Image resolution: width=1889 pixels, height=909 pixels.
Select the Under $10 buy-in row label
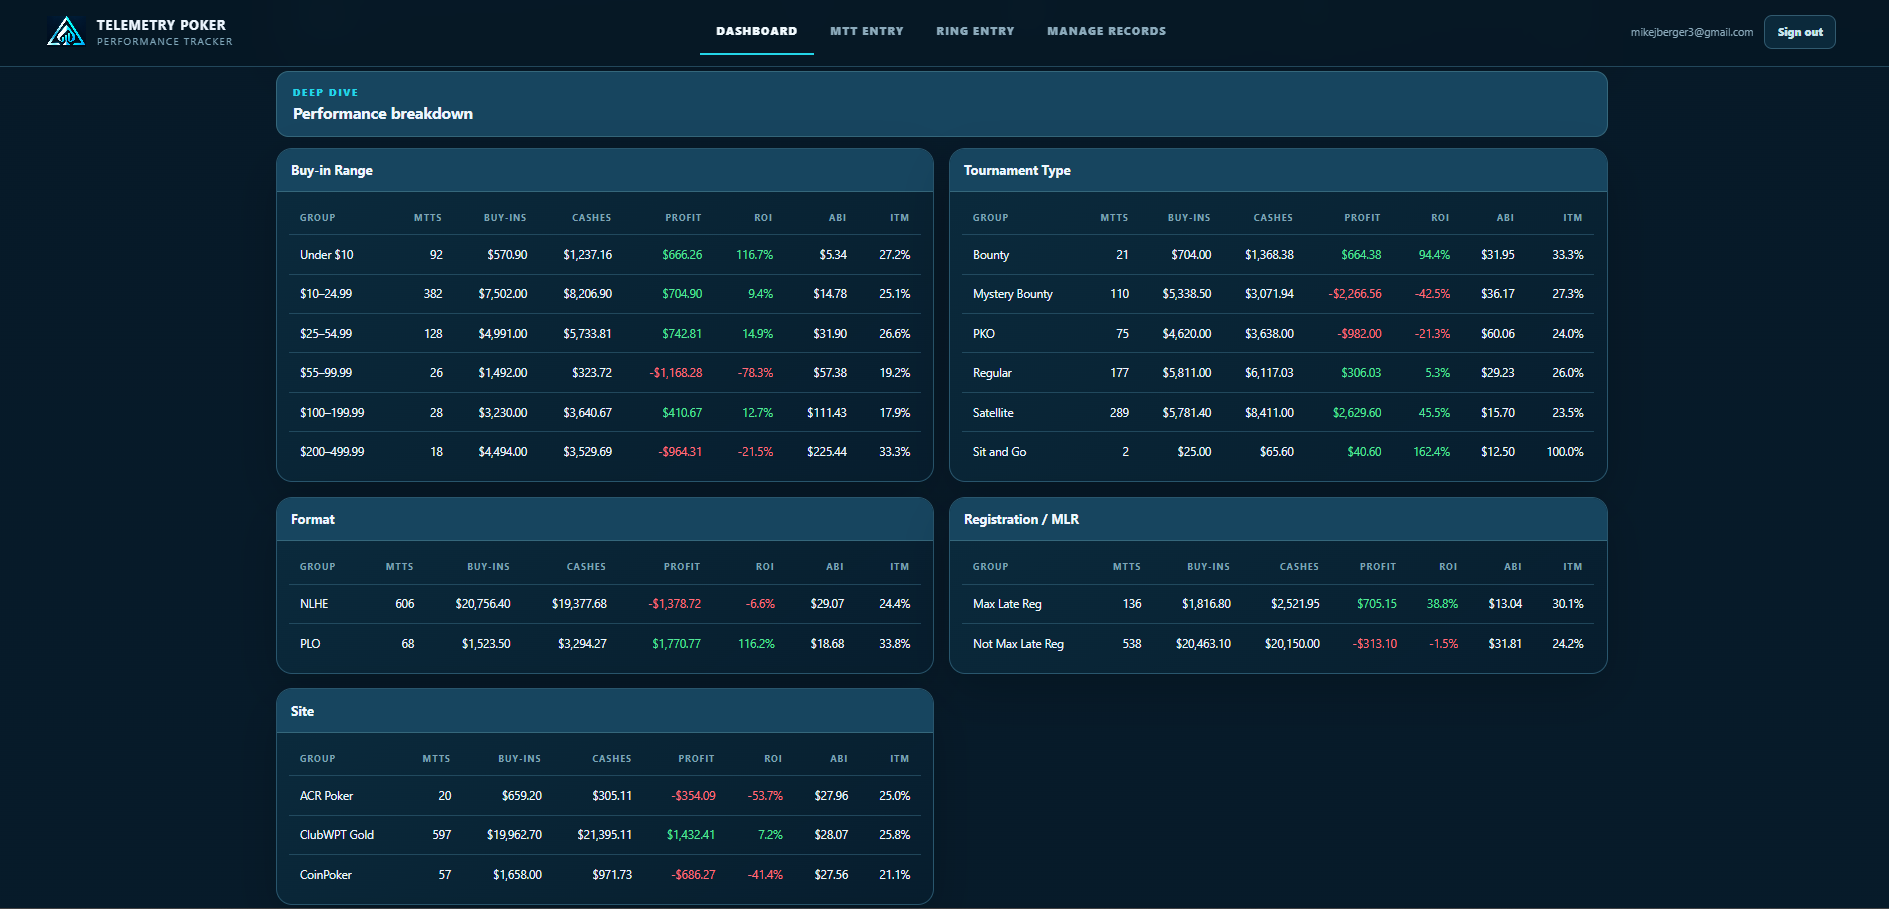[x=327, y=255]
